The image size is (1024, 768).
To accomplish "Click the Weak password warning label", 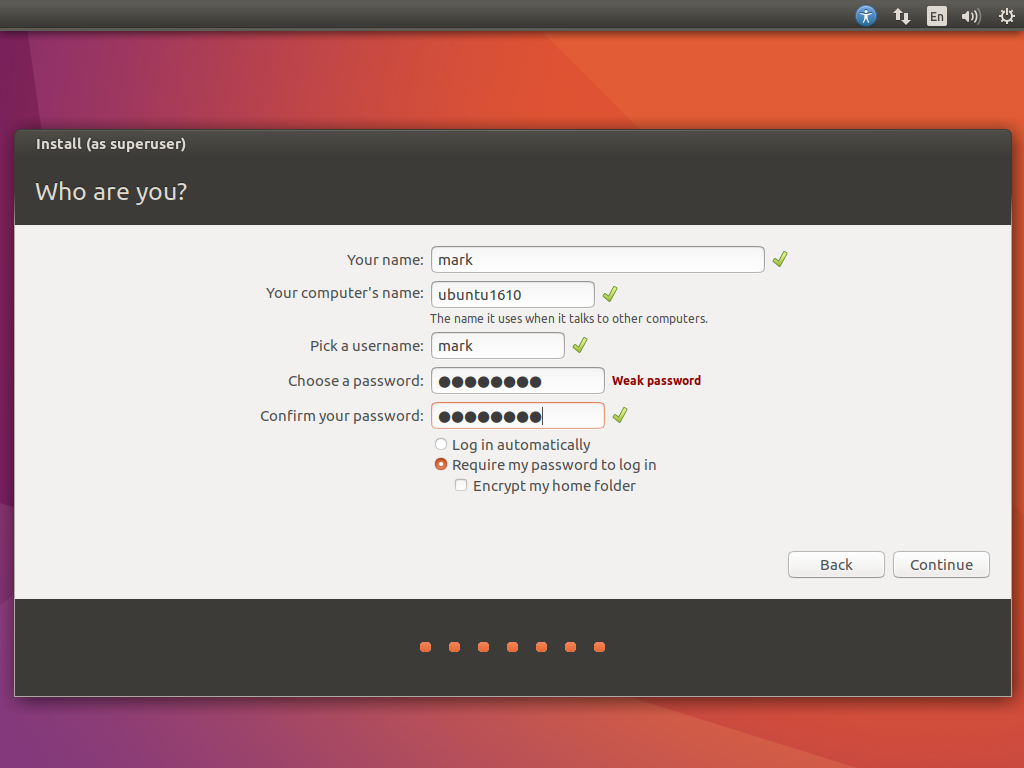I will tap(656, 381).
